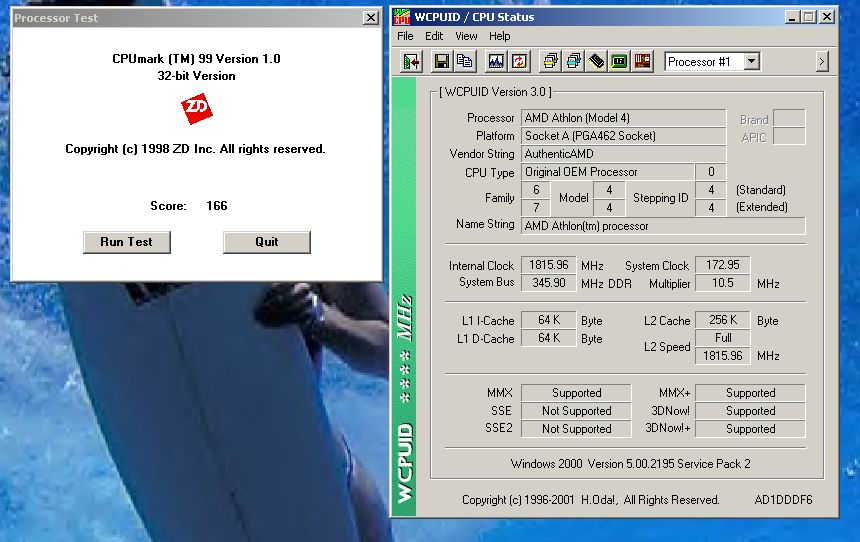
Task: Open the File menu in WCPUID
Action: click(x=405, y=36)
